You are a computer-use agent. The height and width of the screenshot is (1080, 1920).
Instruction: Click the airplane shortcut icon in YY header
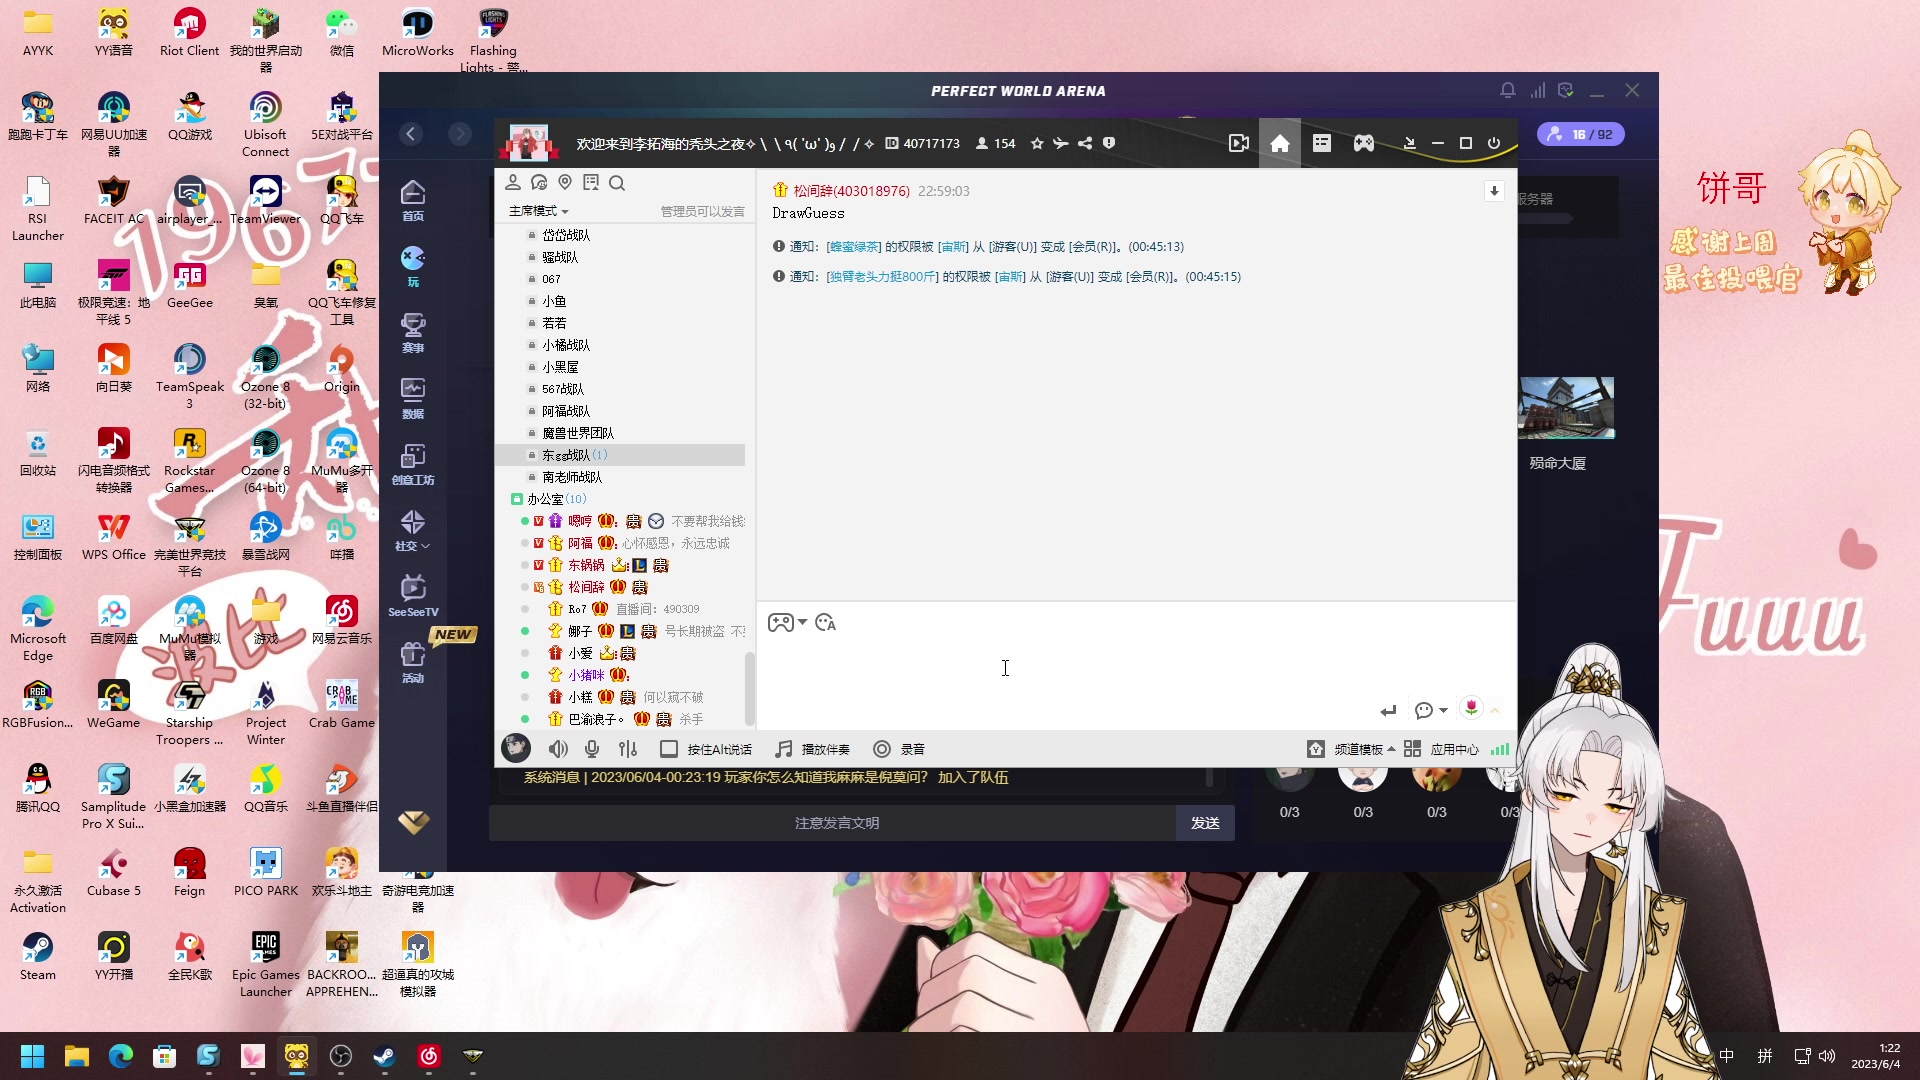[x=1061, y=143]
